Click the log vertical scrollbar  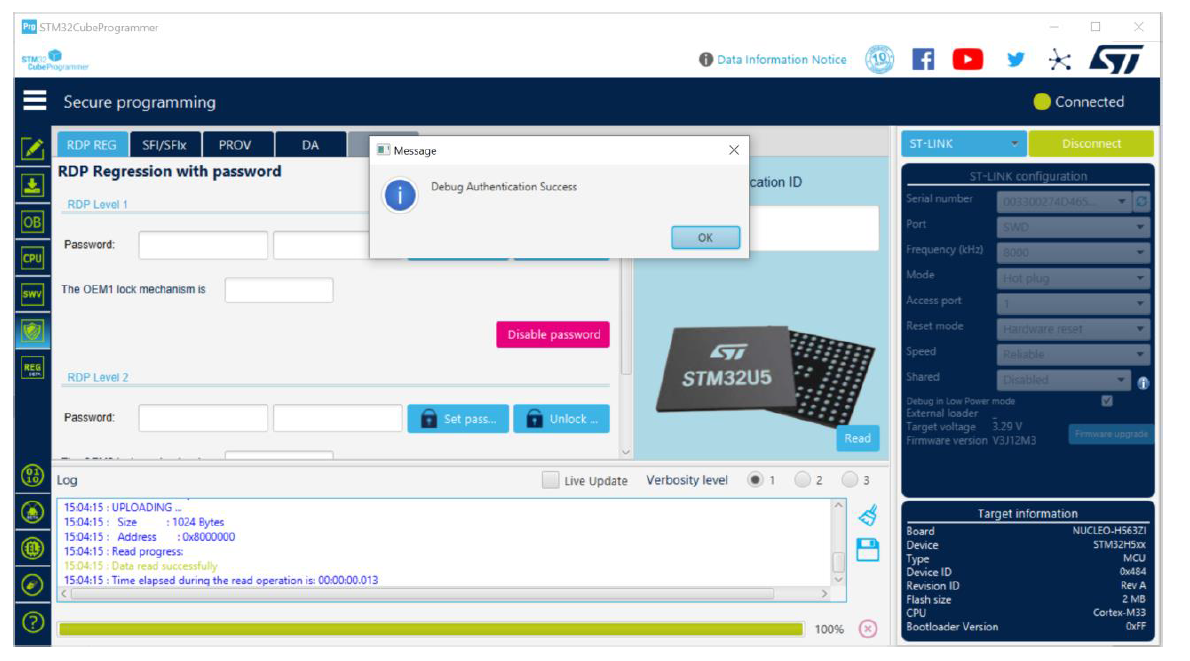[839, 562]
